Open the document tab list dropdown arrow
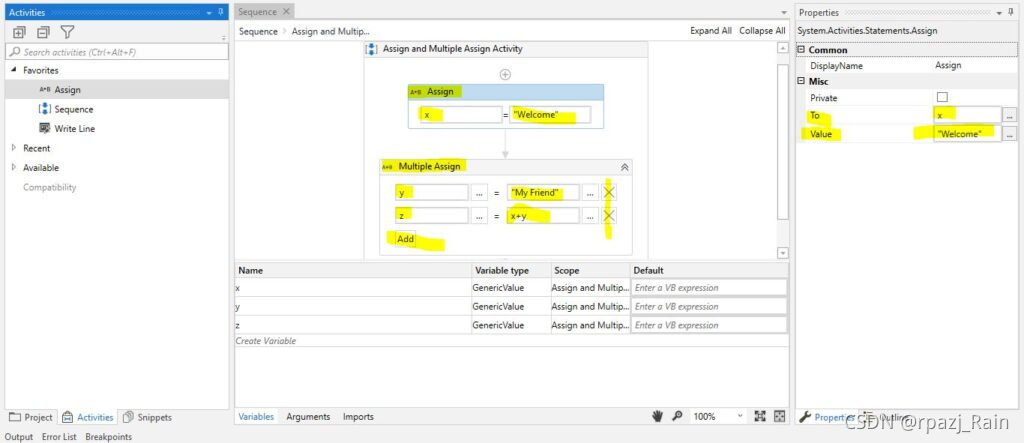The height and width of the screenshot is (443, 1024). 784,12
